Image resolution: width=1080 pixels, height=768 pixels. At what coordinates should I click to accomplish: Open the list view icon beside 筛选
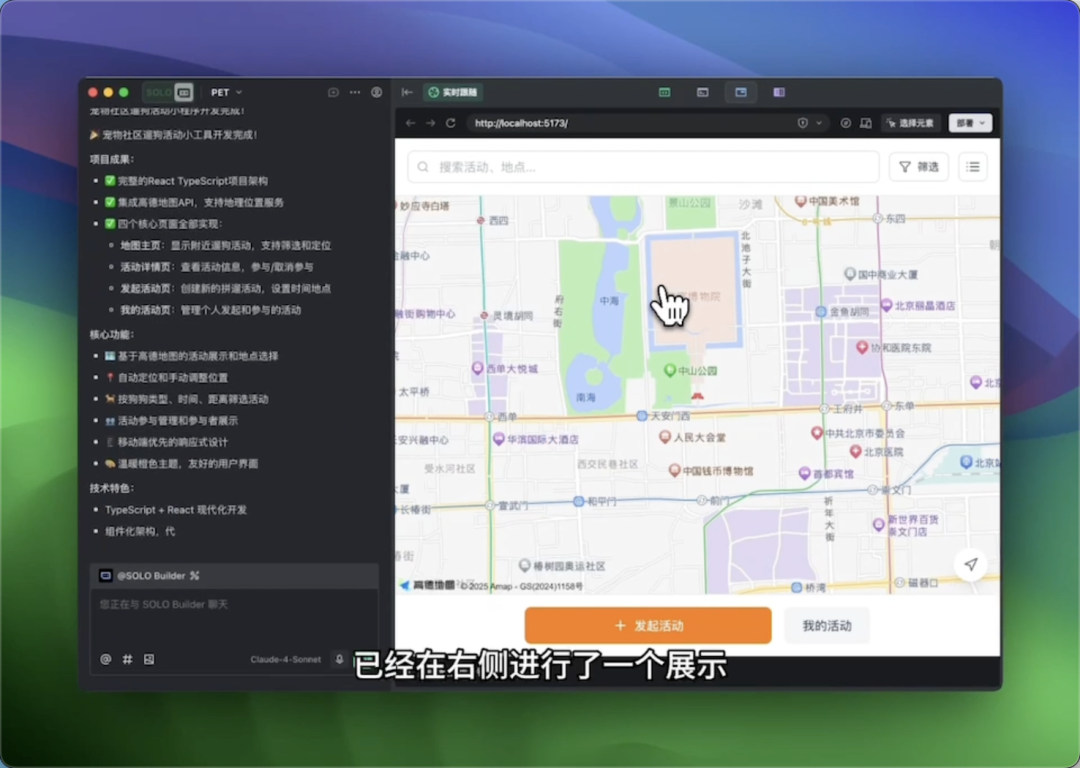973,167
